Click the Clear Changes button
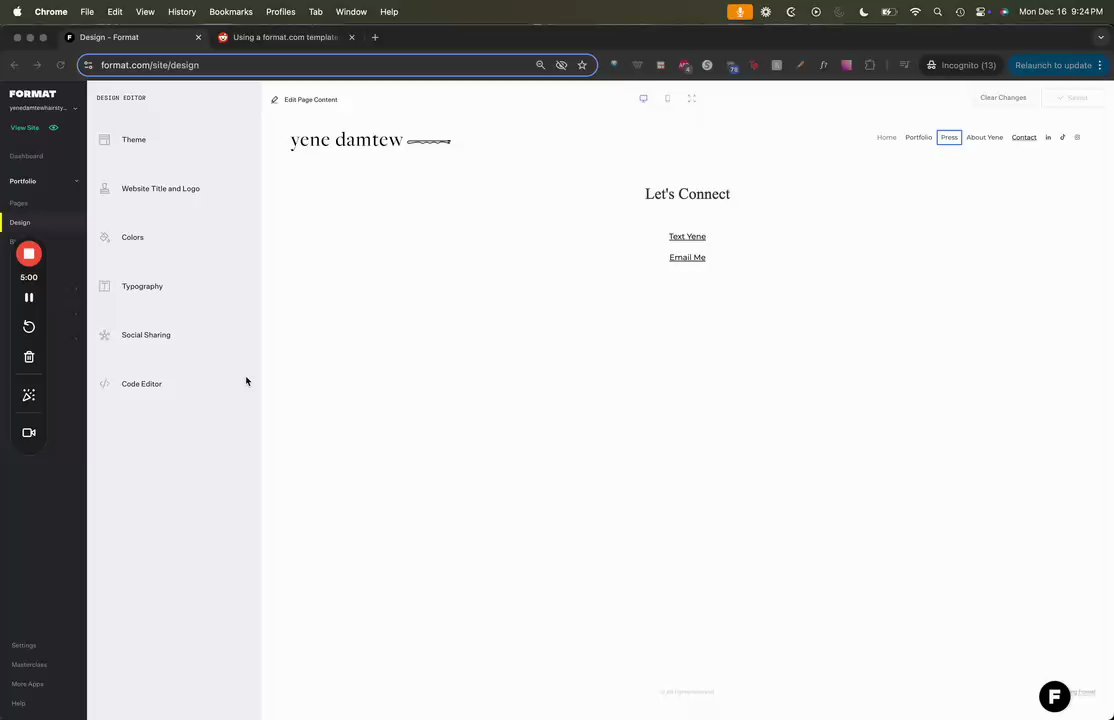 point(1003,98)
